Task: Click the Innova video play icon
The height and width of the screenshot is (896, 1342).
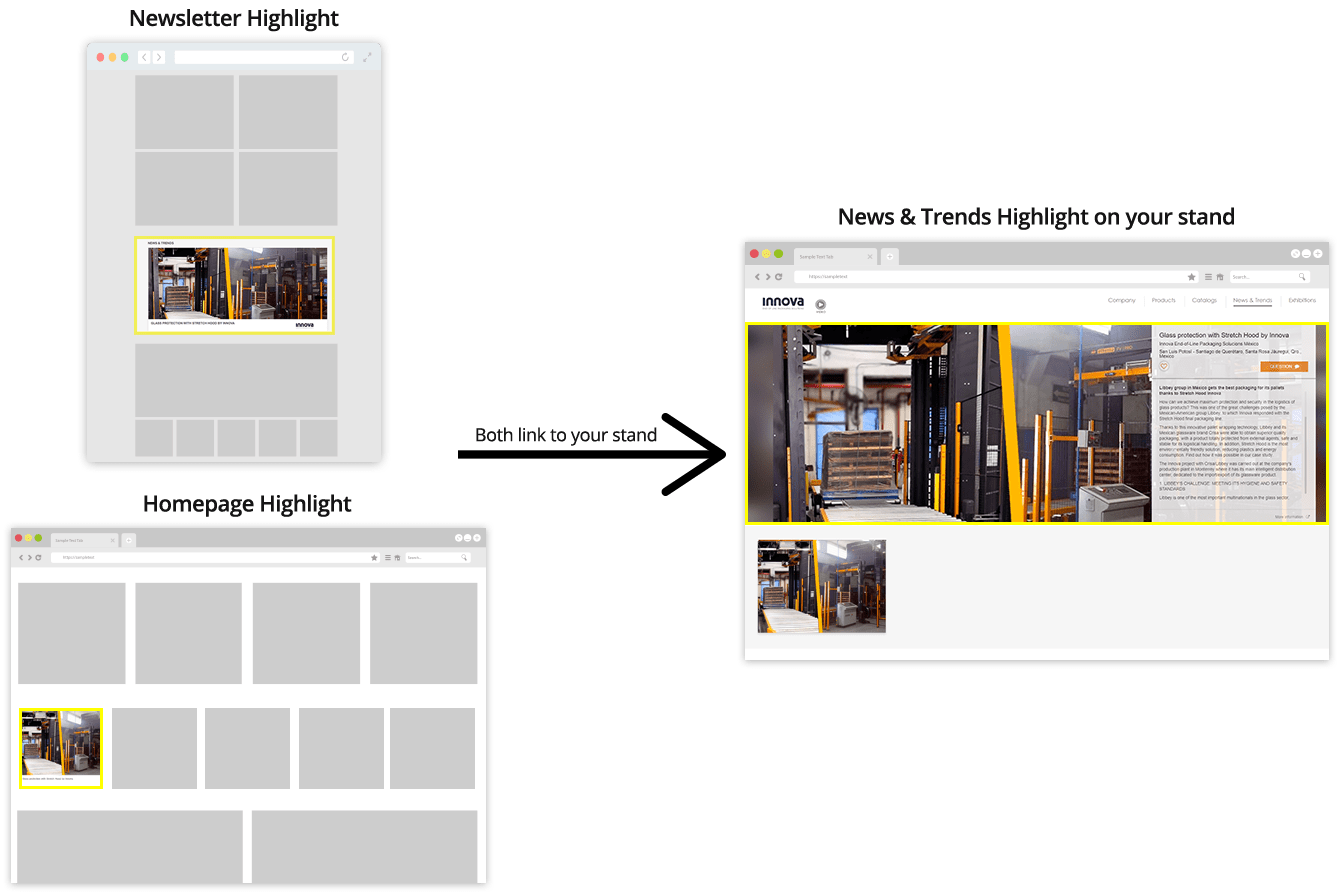Action: (x=820, y=304)
